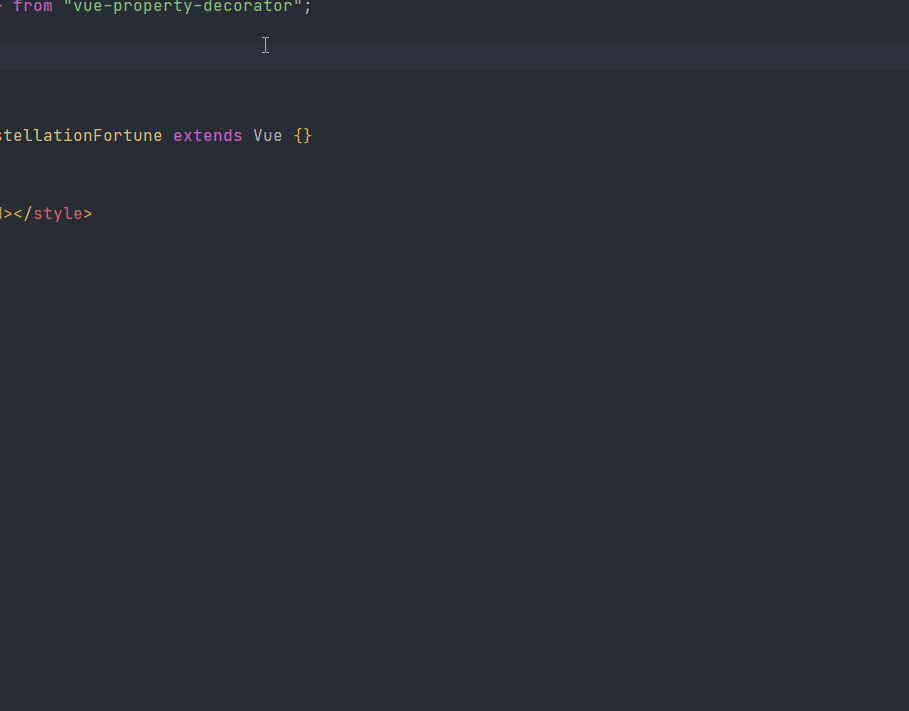Viewport: 909px width, 711px height.
Task: Click the 'Fortune' part of class name
Action: click(128, 135)
